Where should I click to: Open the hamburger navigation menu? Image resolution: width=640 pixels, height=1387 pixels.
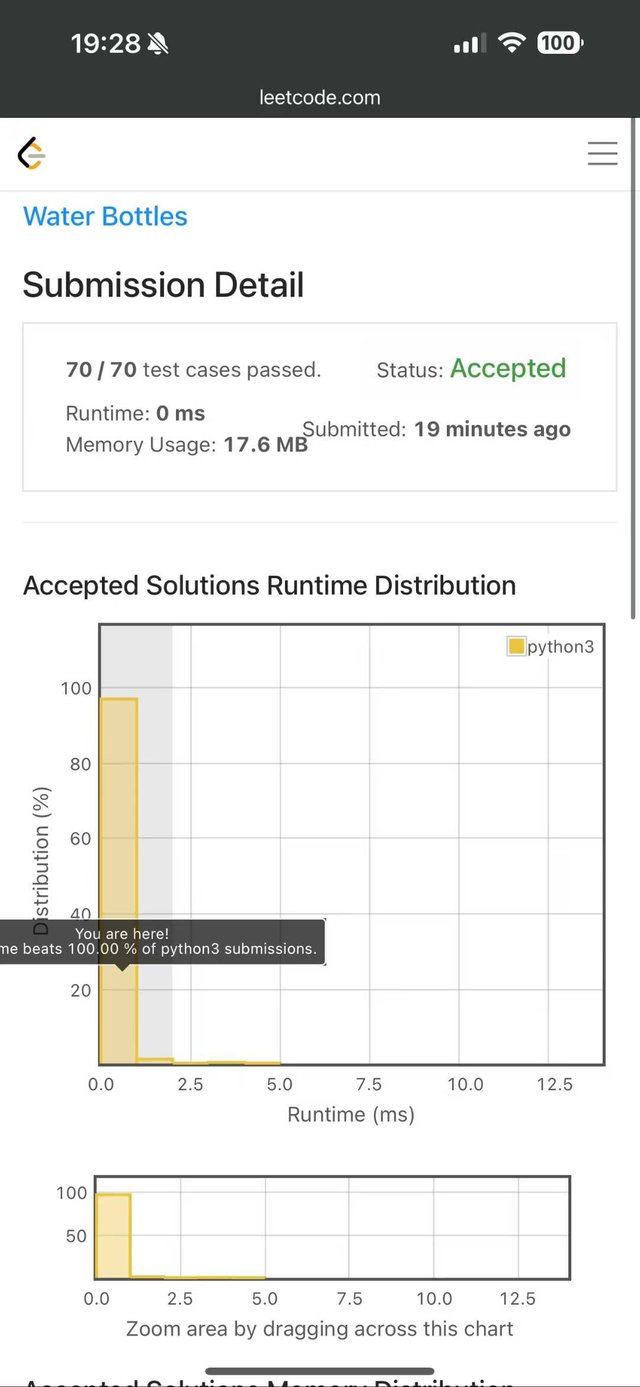(x=602, y=153)
